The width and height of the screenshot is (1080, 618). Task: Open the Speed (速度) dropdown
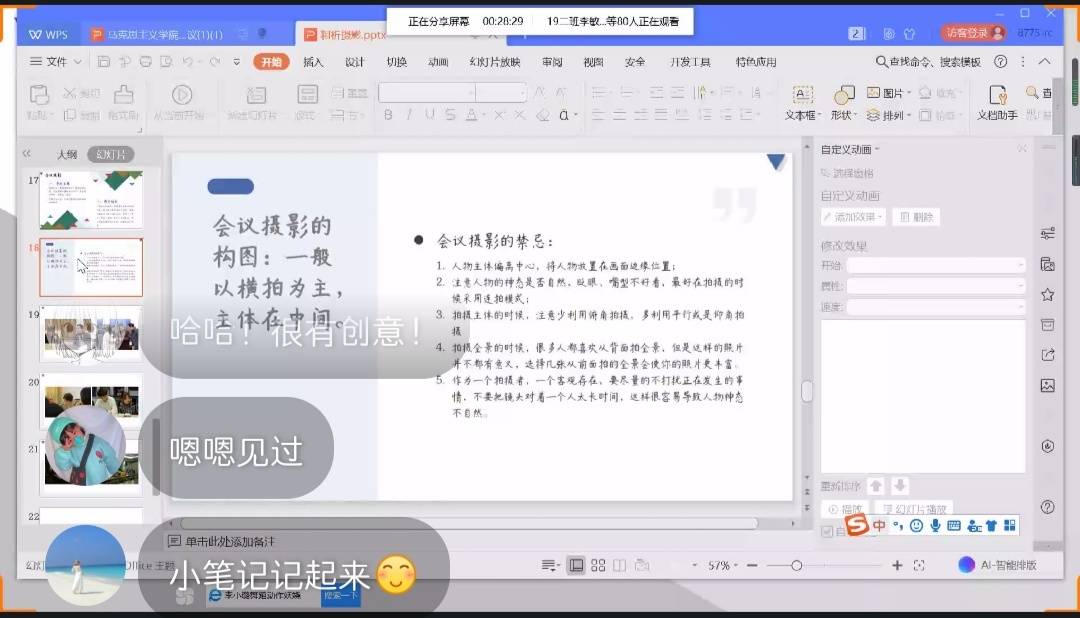point(936,307)
